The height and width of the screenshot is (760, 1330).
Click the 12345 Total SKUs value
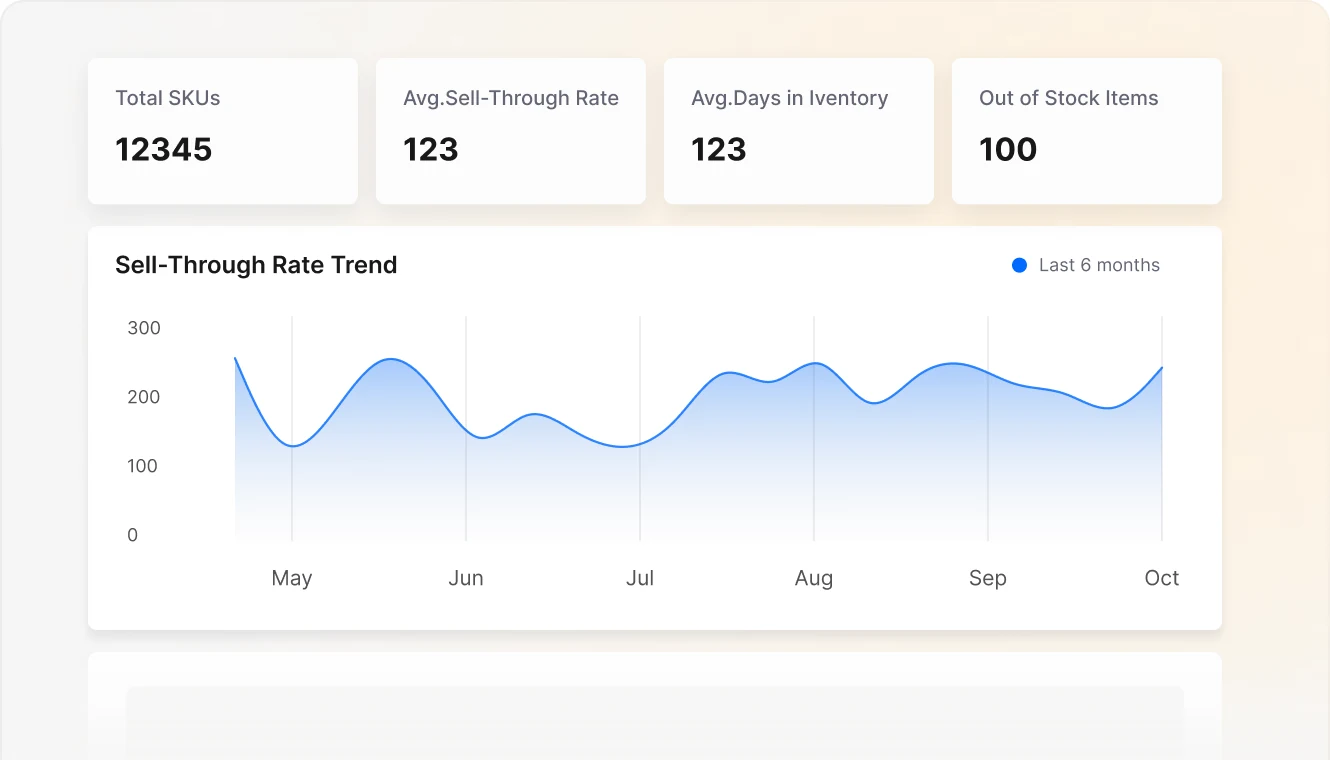pyautogui.click(x=164, y=150)
